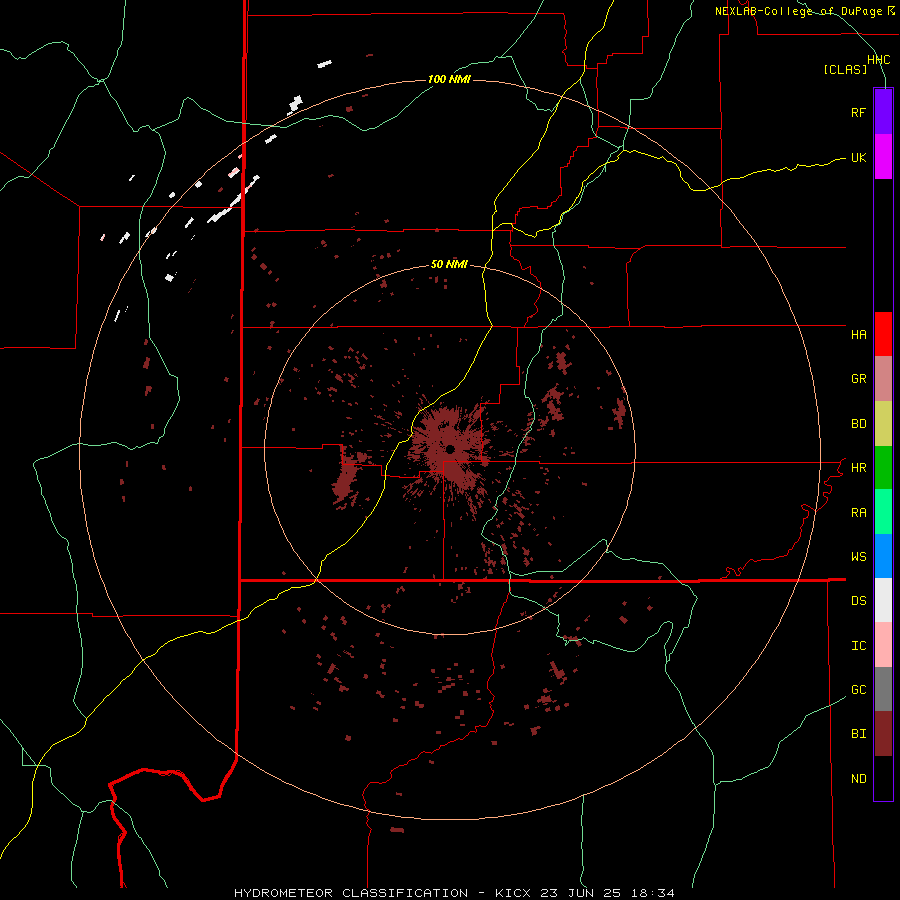The image size is (900, 900).
Task: Click the BI brown legend swatch
Action: tap(883, 734)
